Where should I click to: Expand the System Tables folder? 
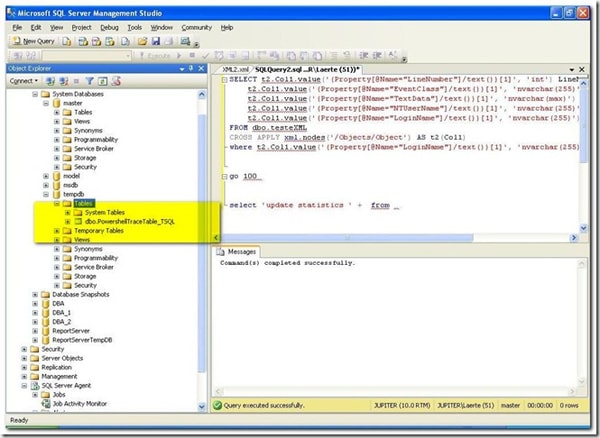coord(68,212)
